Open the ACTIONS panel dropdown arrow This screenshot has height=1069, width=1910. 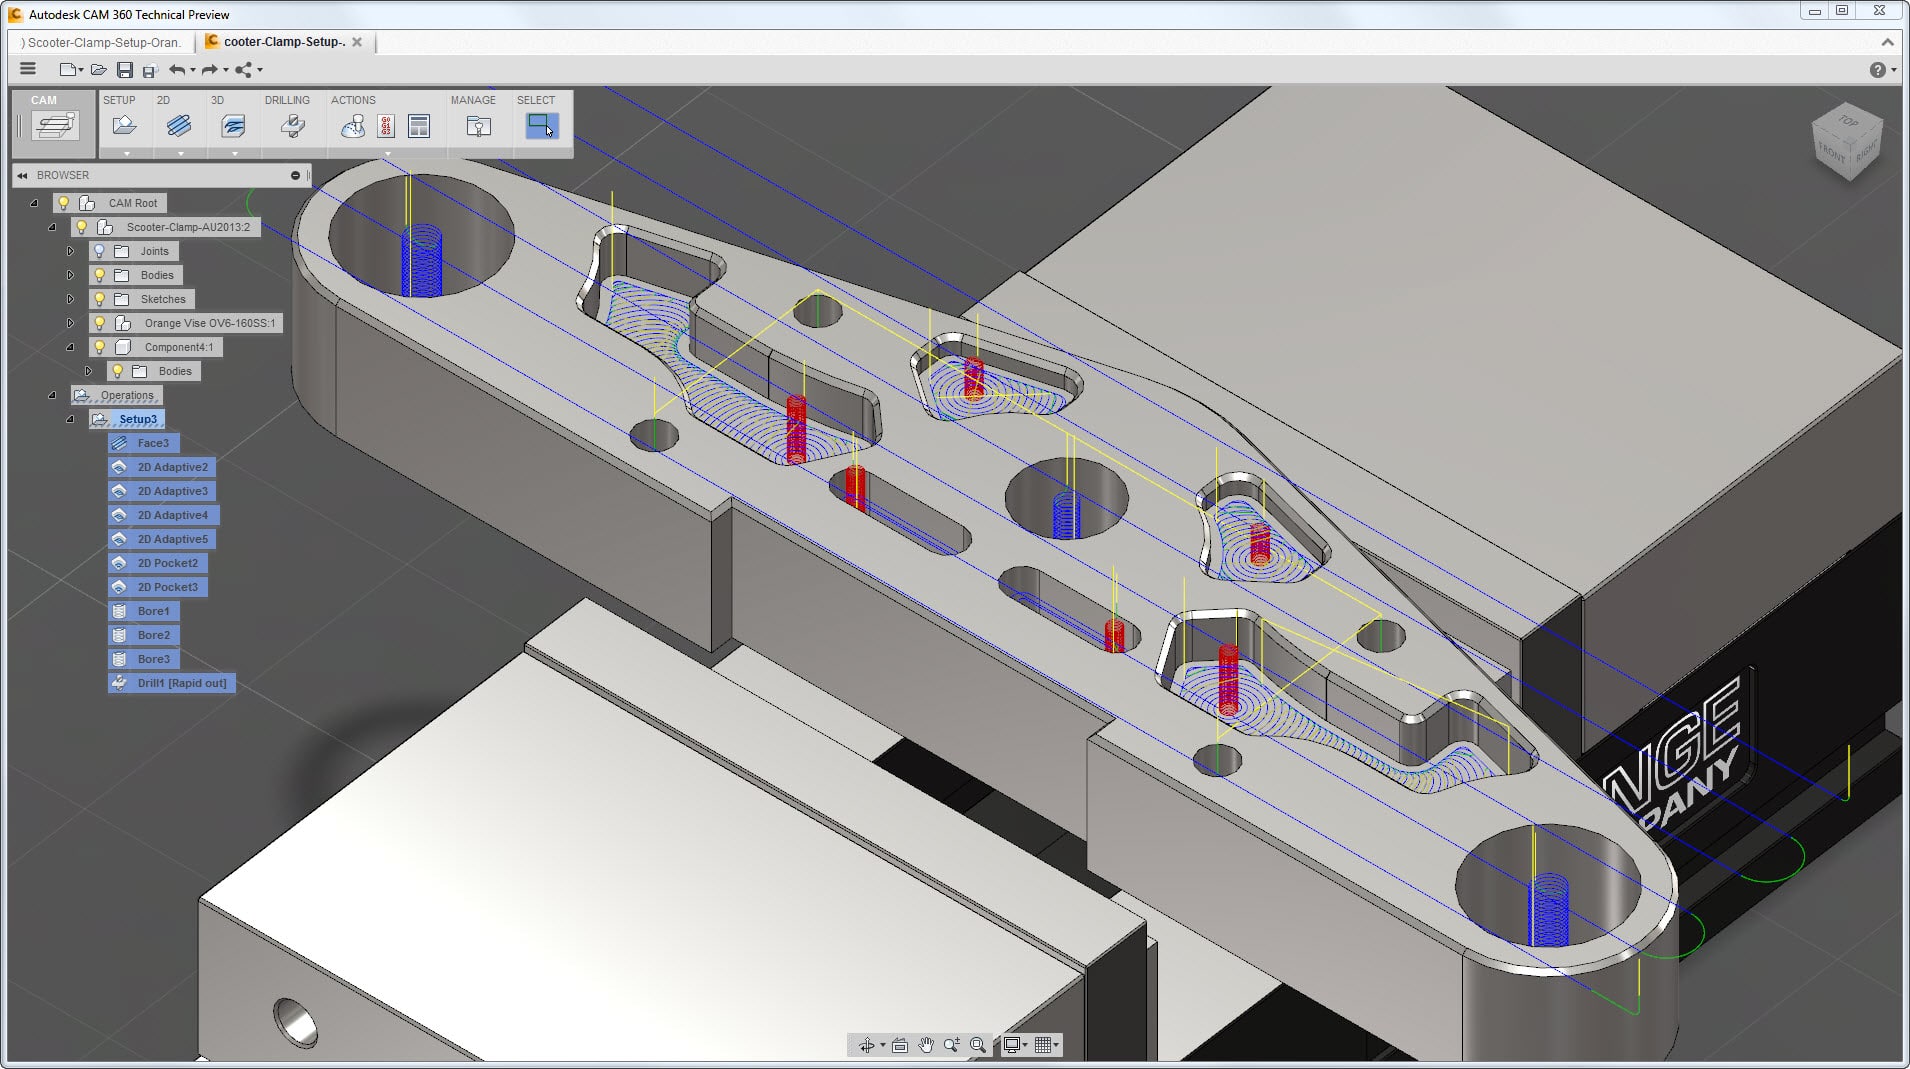[x=388, y=154]
